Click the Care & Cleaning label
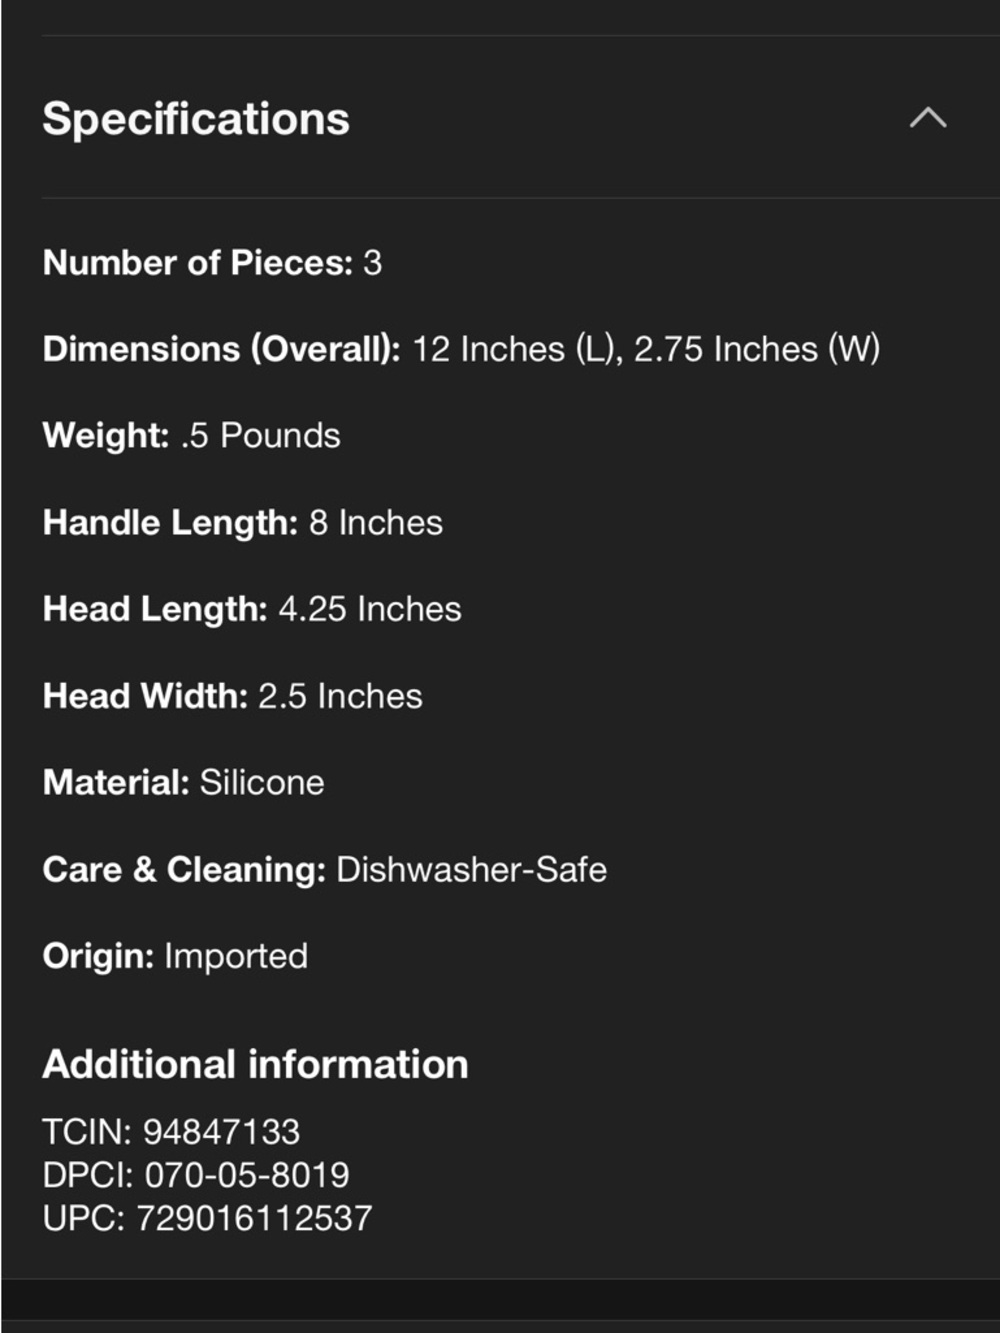 click(x=184, y=870)
